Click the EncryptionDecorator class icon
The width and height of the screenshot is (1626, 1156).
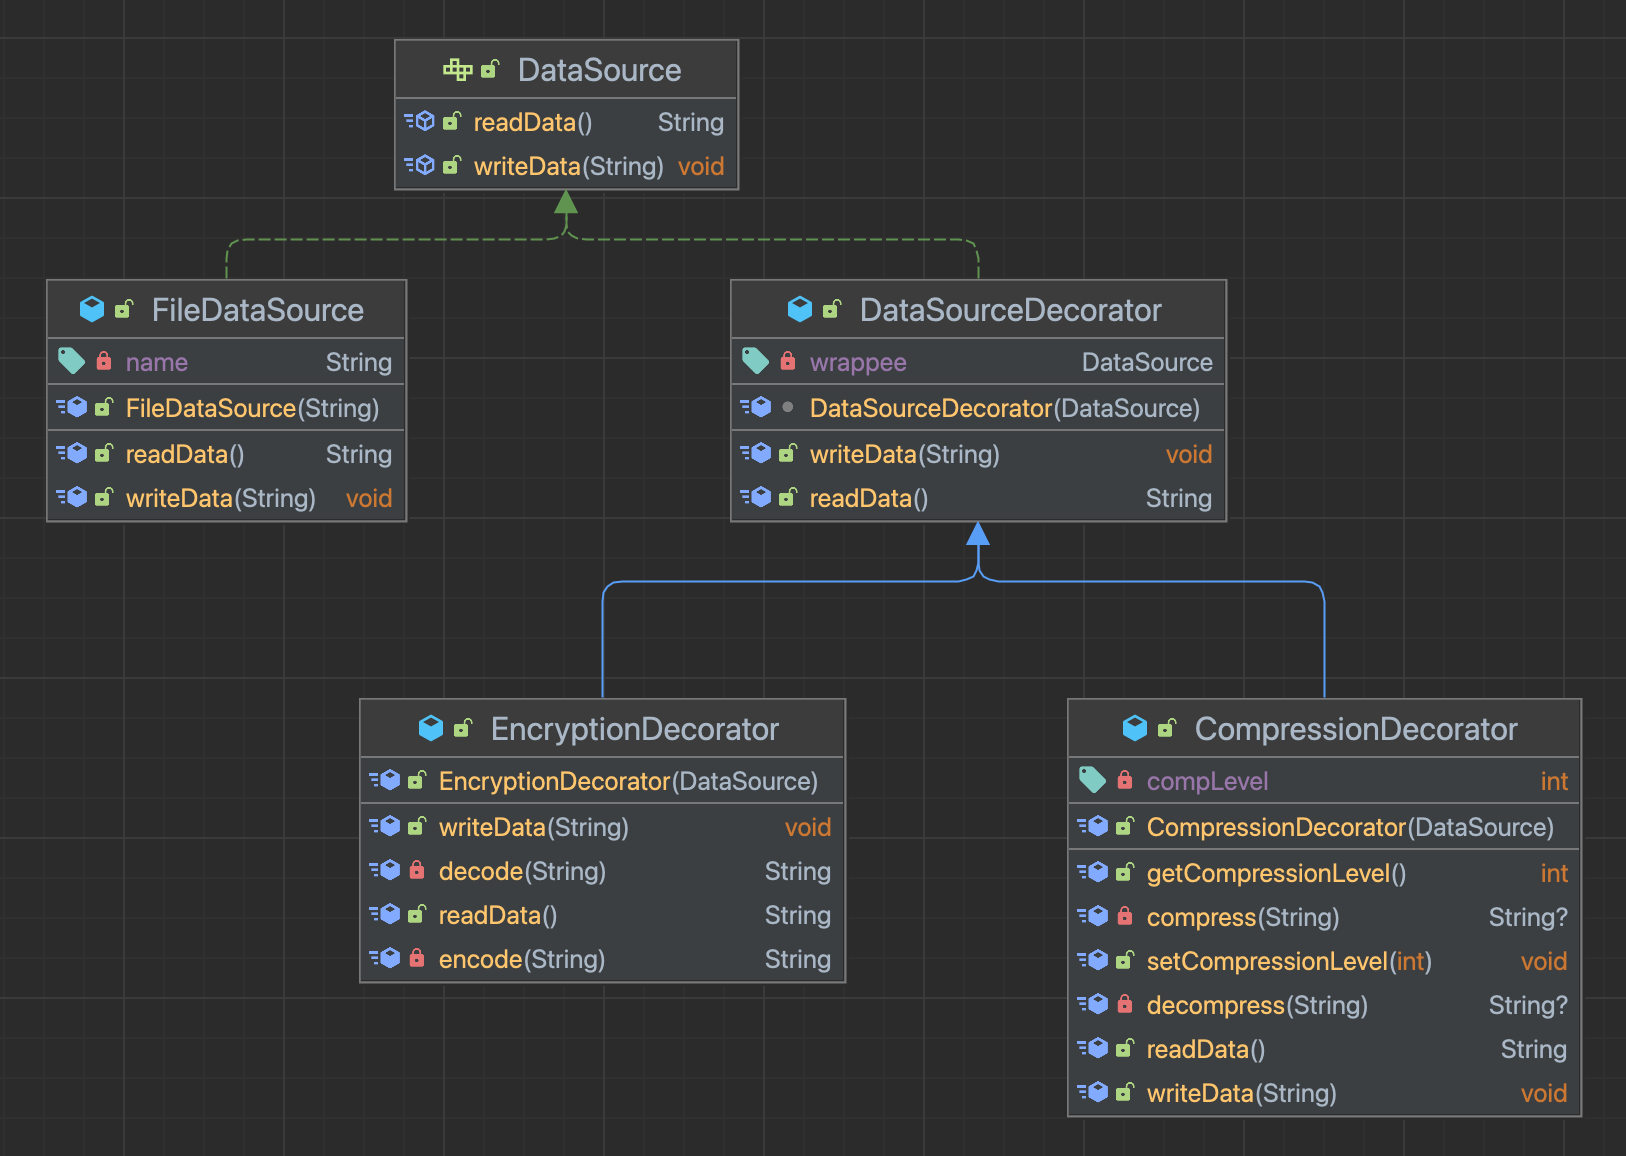431,728
